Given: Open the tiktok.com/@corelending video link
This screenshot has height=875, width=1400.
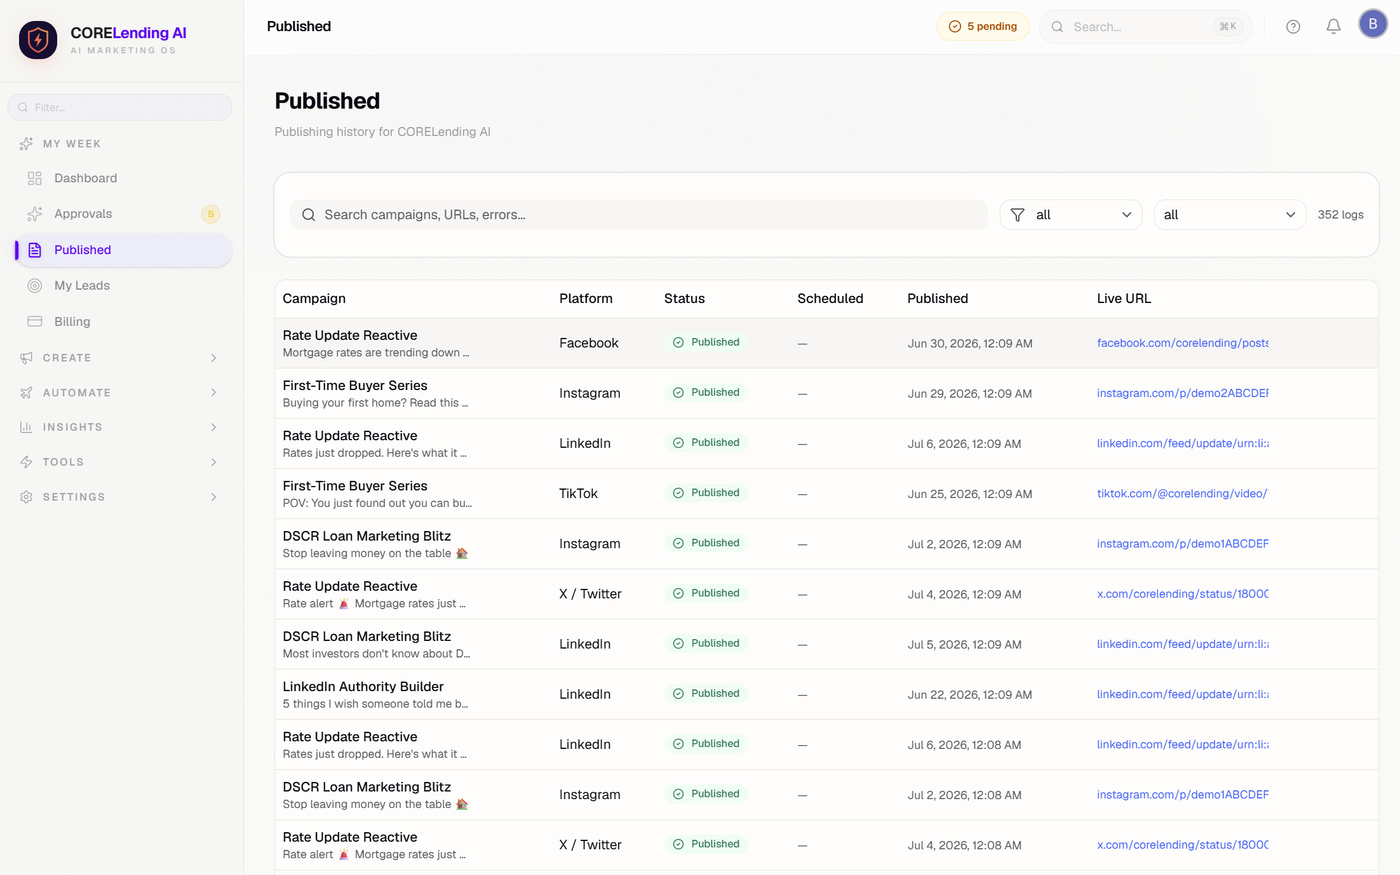Looking at the screenshot, I should [x=1182, y=494].
